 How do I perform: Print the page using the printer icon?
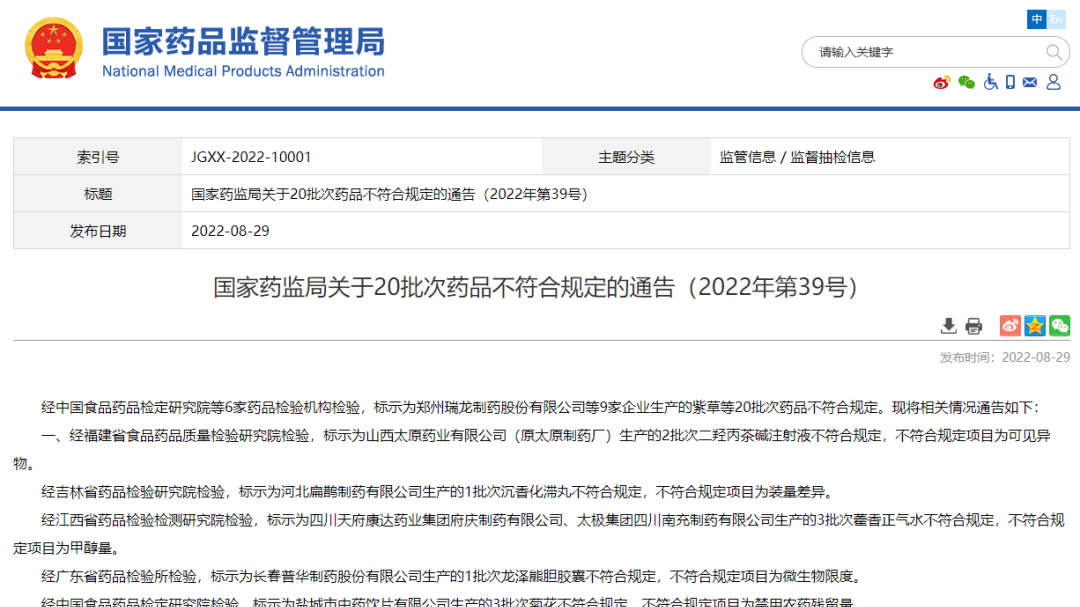974,326
